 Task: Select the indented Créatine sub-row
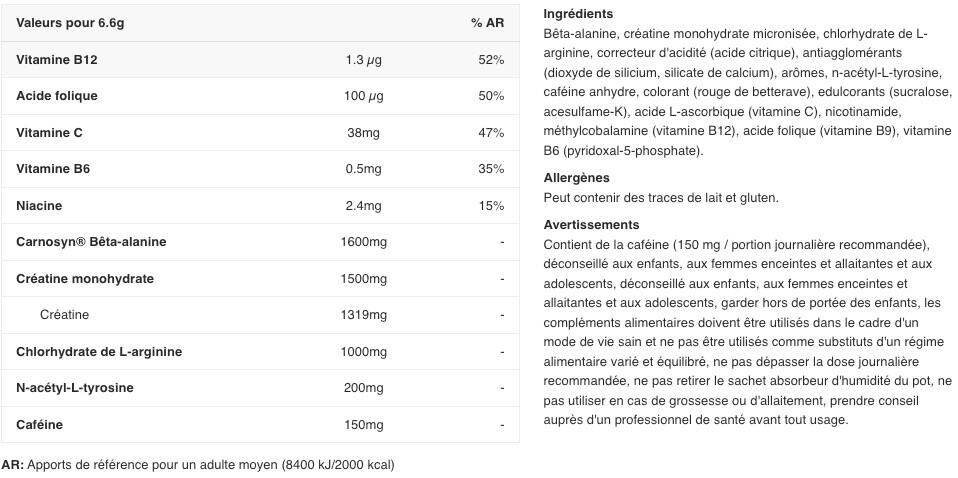tap(64, 315)
